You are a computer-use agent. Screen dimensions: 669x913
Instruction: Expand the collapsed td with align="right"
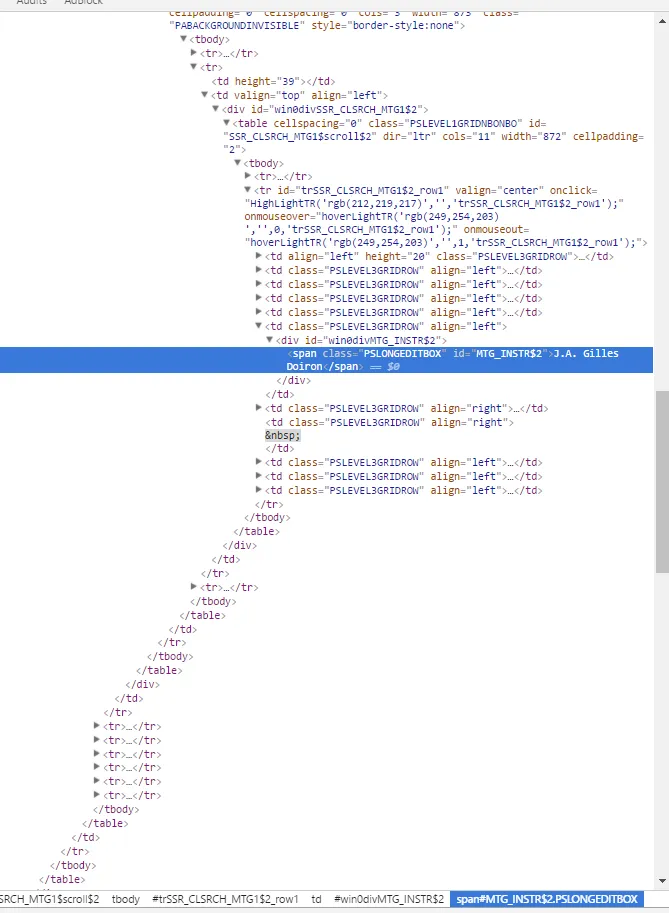259,408
